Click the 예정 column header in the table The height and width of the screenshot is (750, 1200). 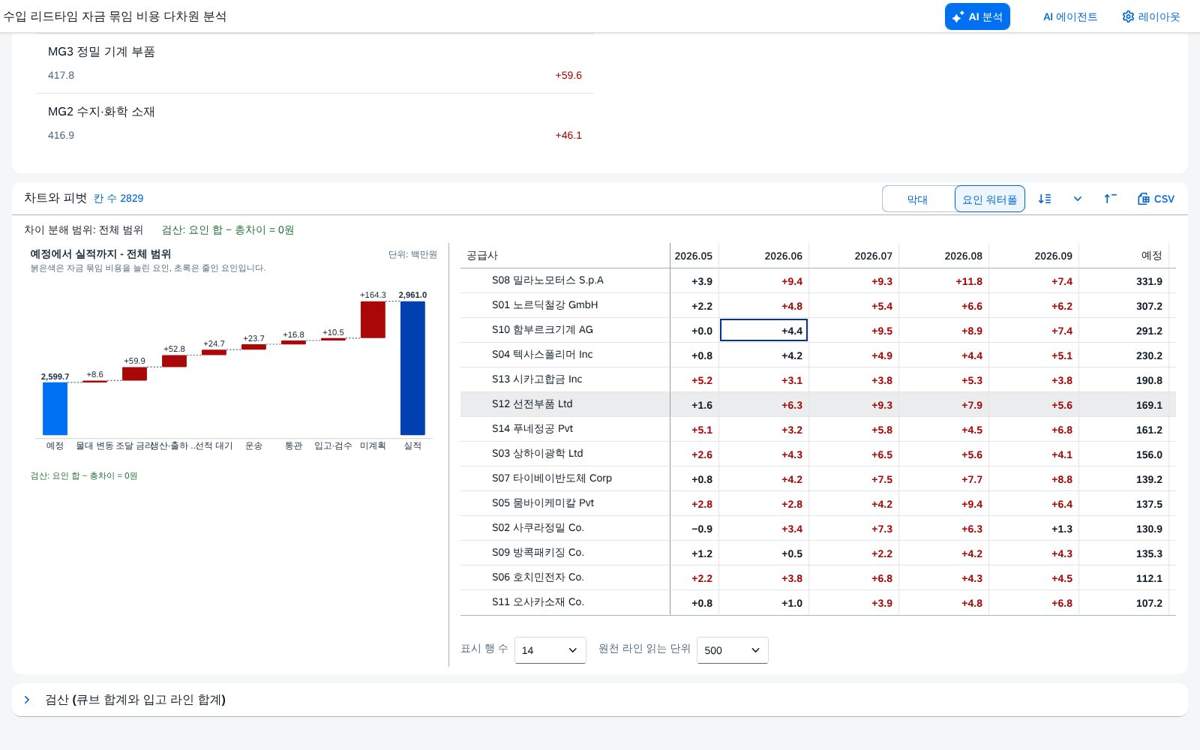click(x=1124, y=256)
